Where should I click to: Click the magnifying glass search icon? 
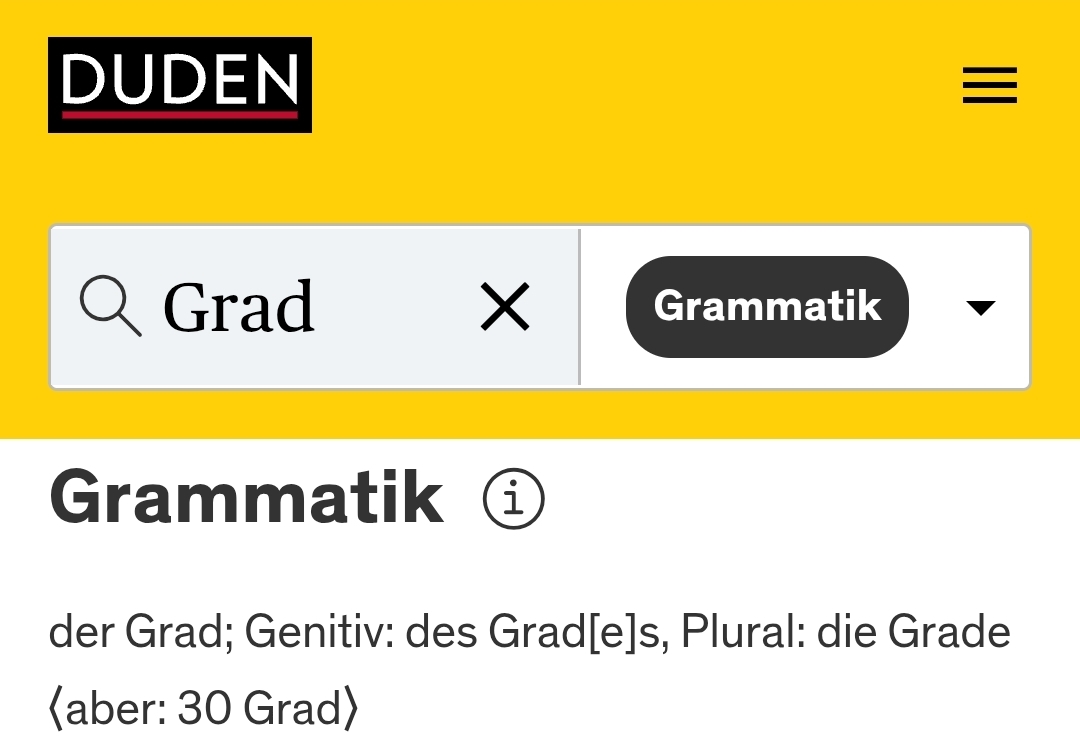coord(110,305)
